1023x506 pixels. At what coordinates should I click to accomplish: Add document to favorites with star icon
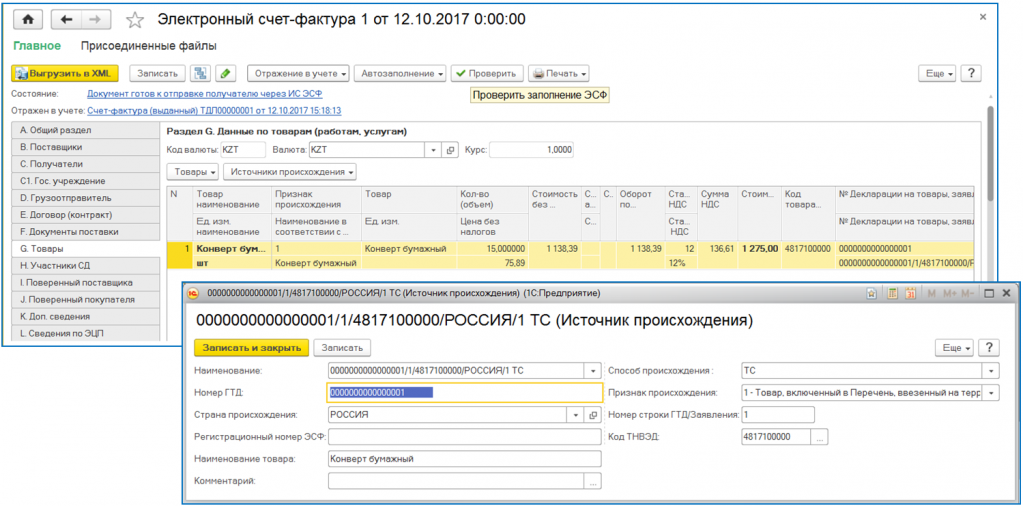135,20
